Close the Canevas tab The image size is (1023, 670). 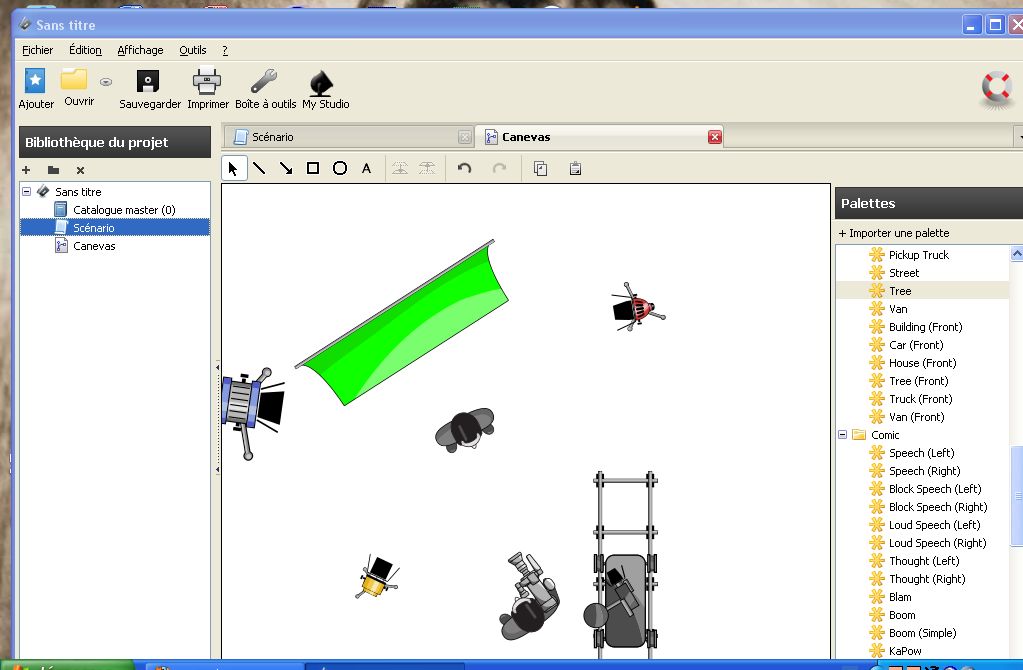click(x=715, y=137)
